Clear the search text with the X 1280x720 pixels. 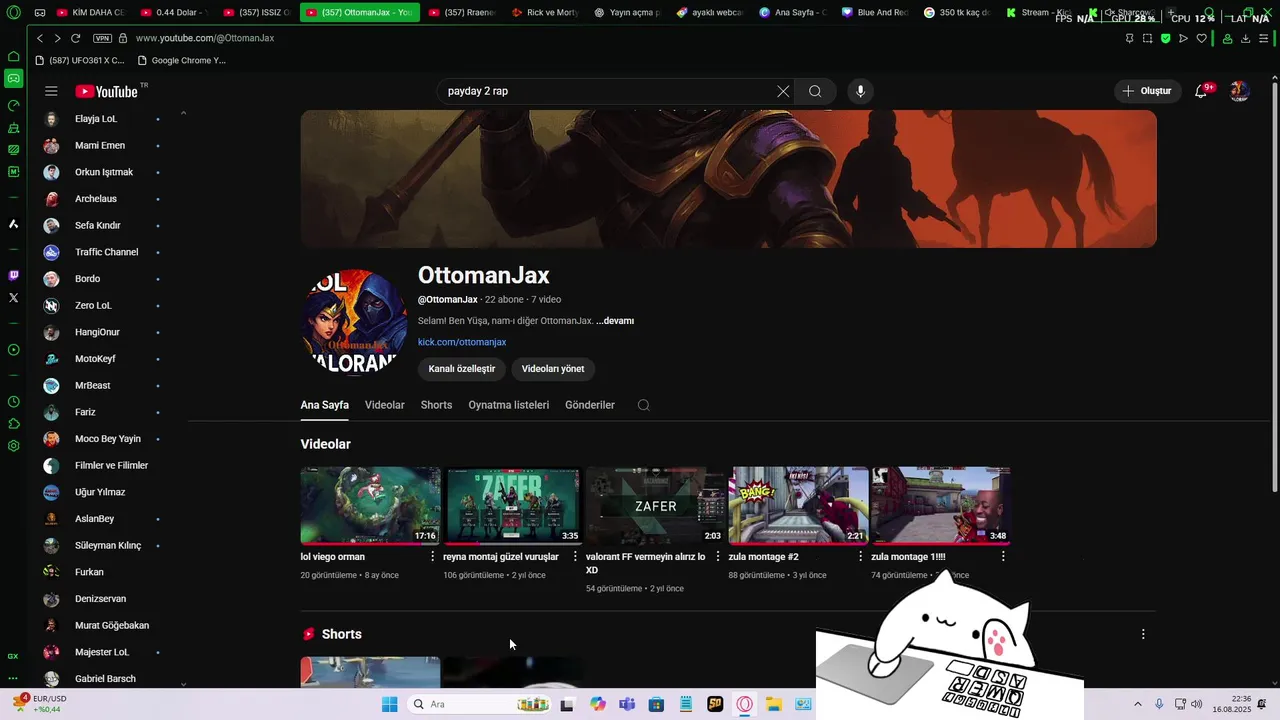tap(783, 91)
